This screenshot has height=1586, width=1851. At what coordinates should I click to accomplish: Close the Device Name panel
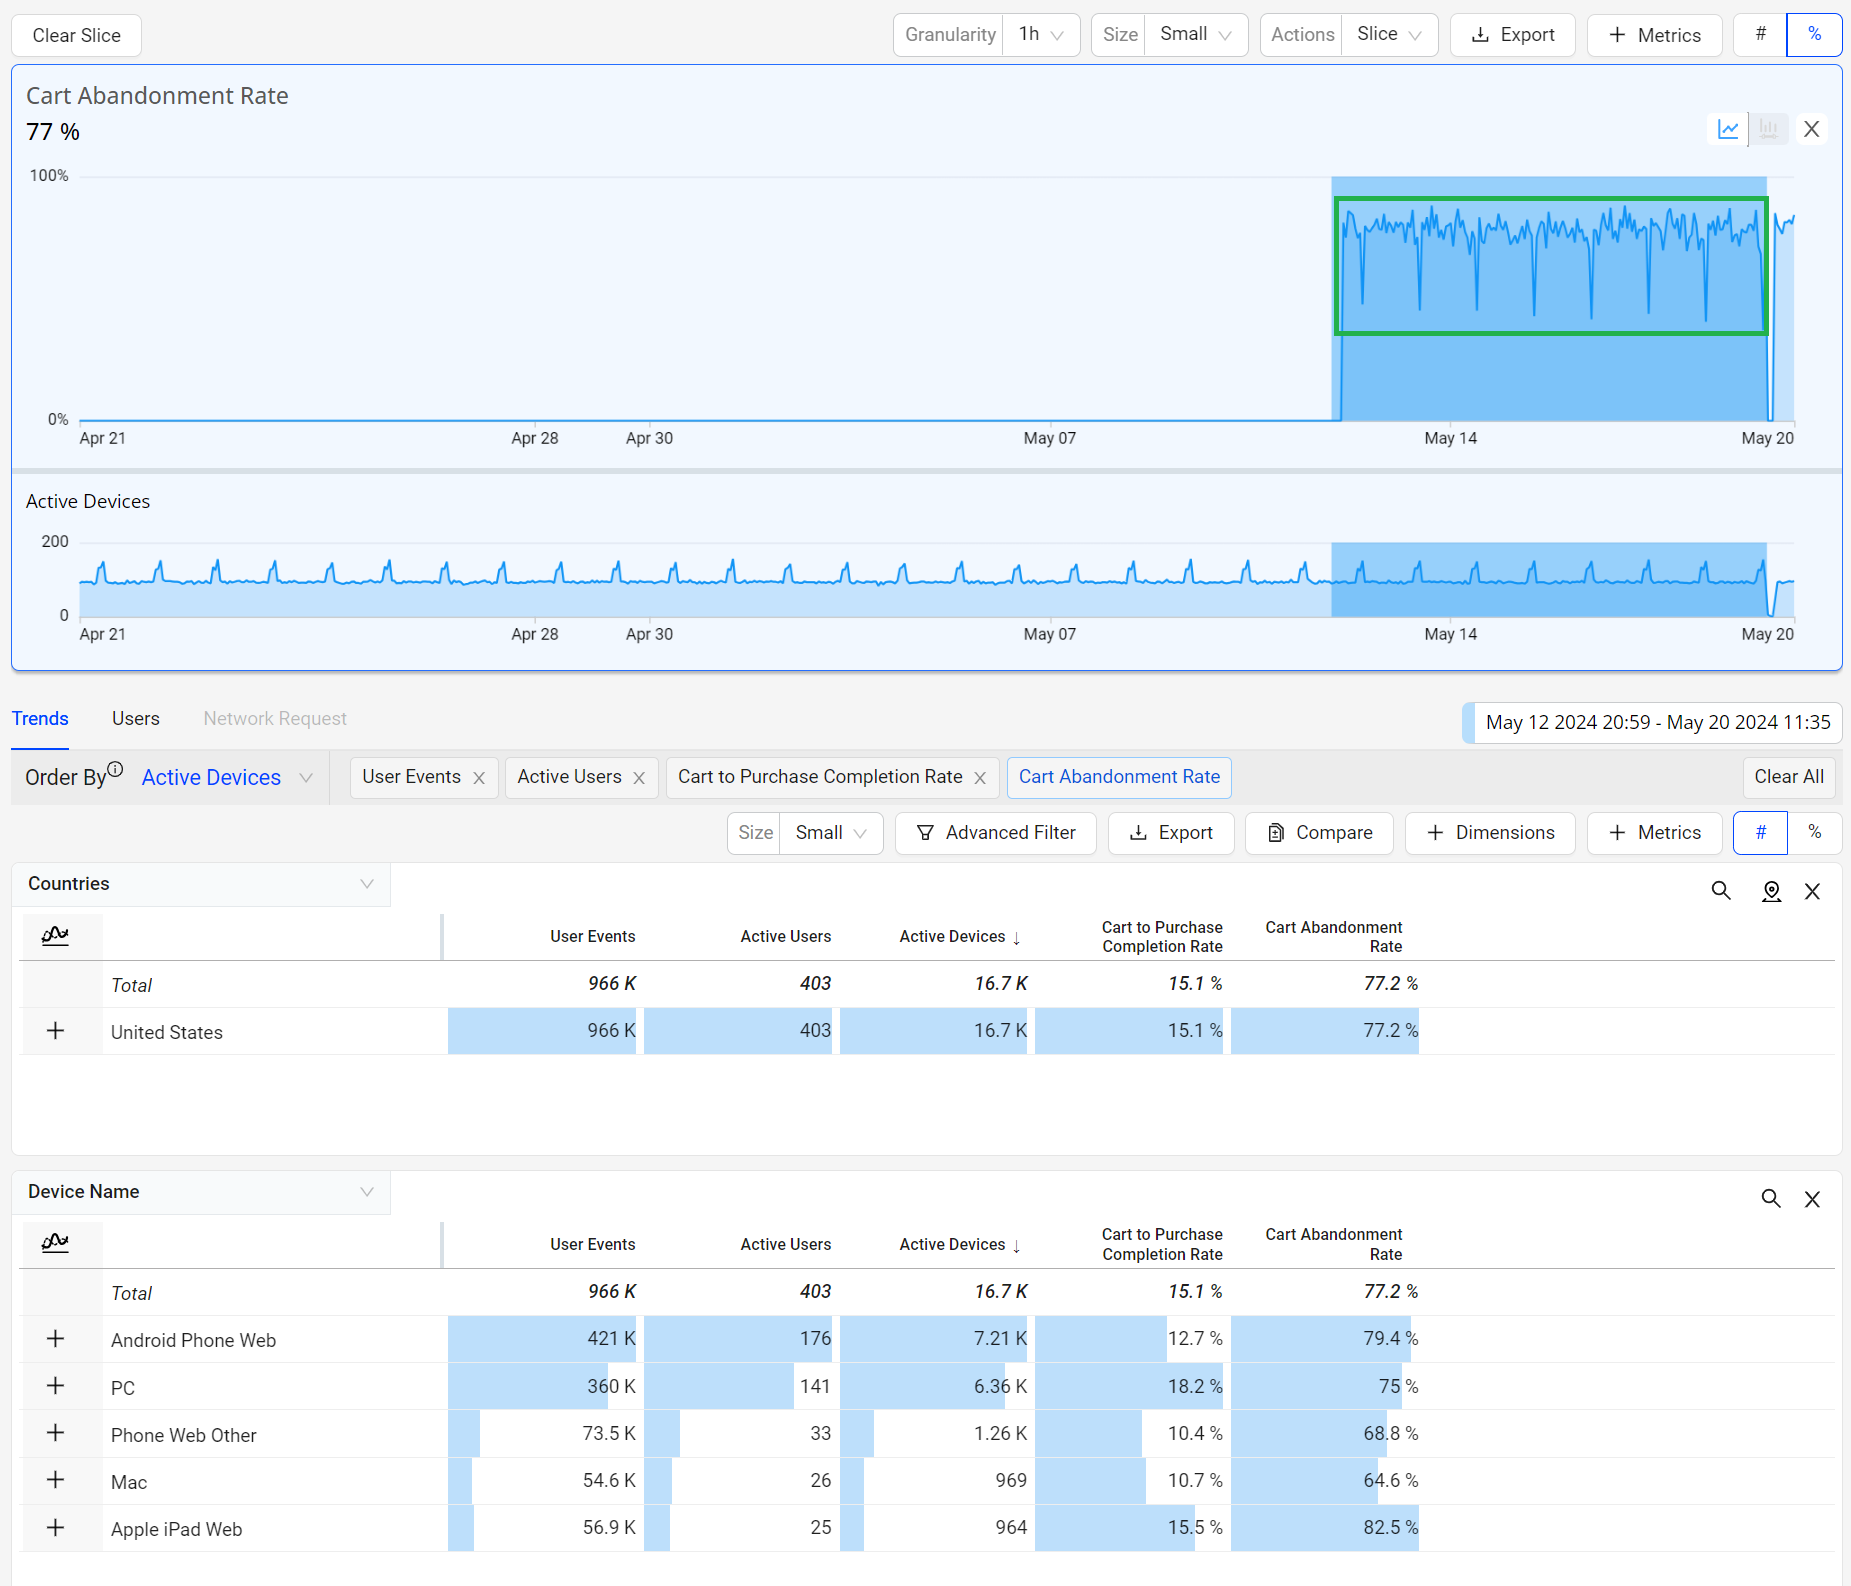click(x=1812, y=1199)
